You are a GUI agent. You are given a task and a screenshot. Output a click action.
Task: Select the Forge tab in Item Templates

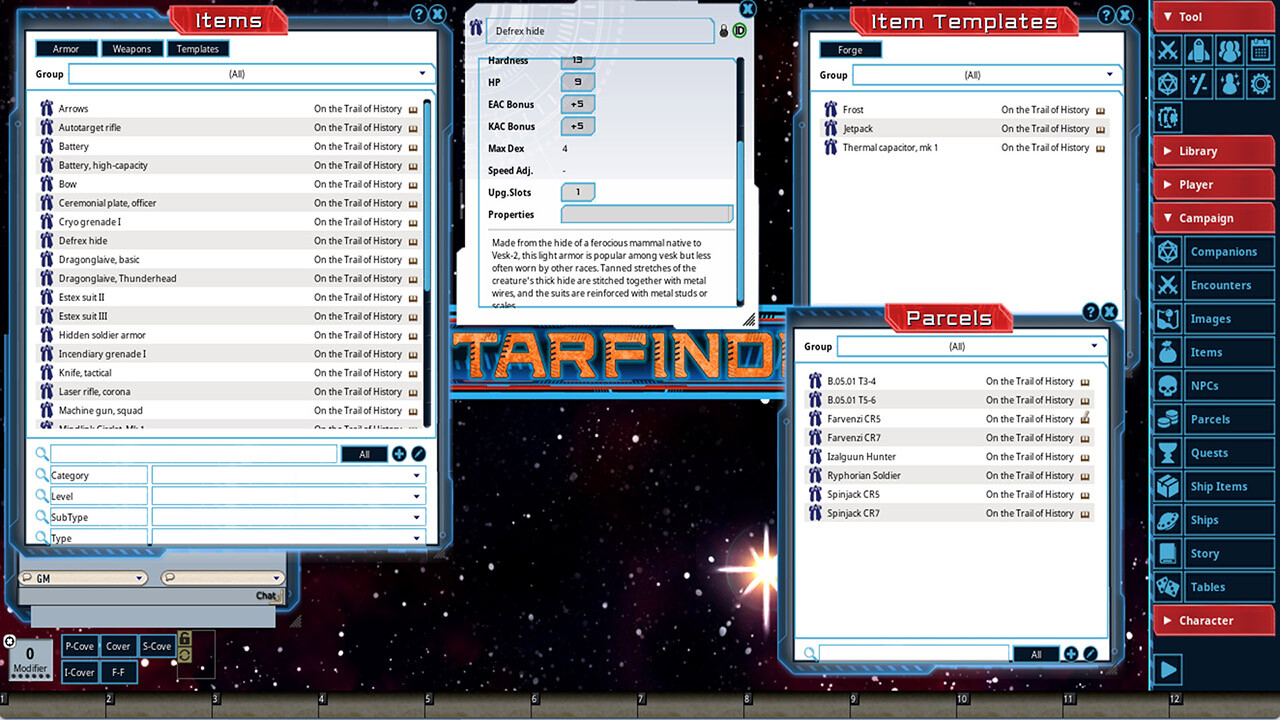point(850,48)
